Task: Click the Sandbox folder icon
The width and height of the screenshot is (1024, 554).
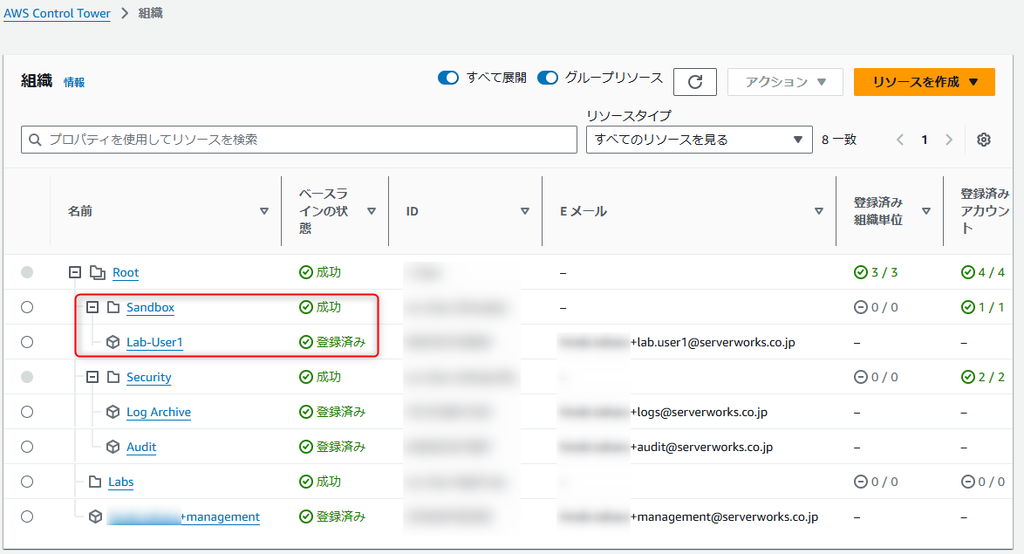Action: coord(113,307)
